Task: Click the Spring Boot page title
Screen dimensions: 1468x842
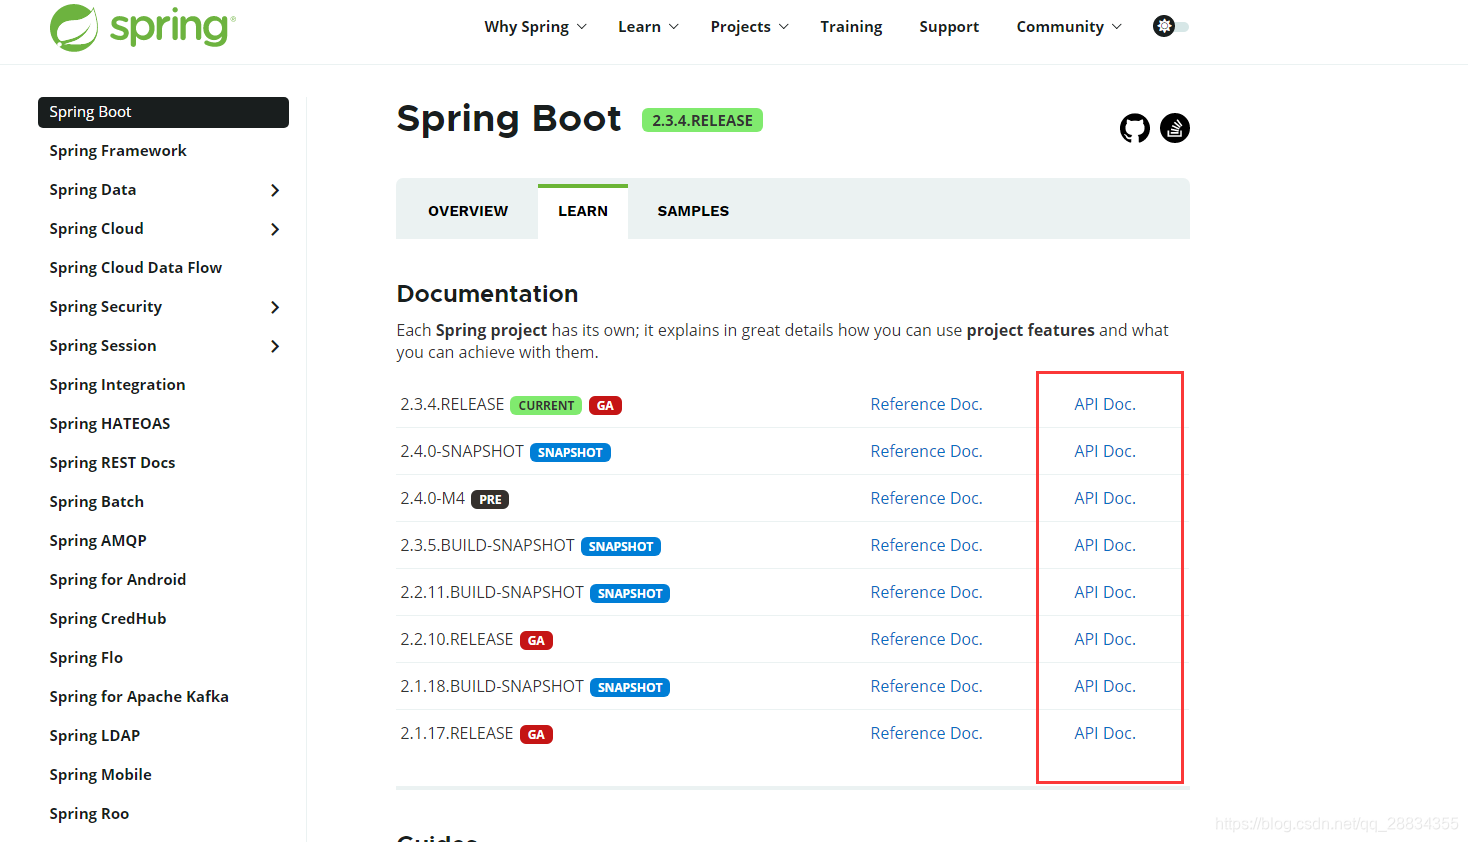Action: tap(509, 119)
